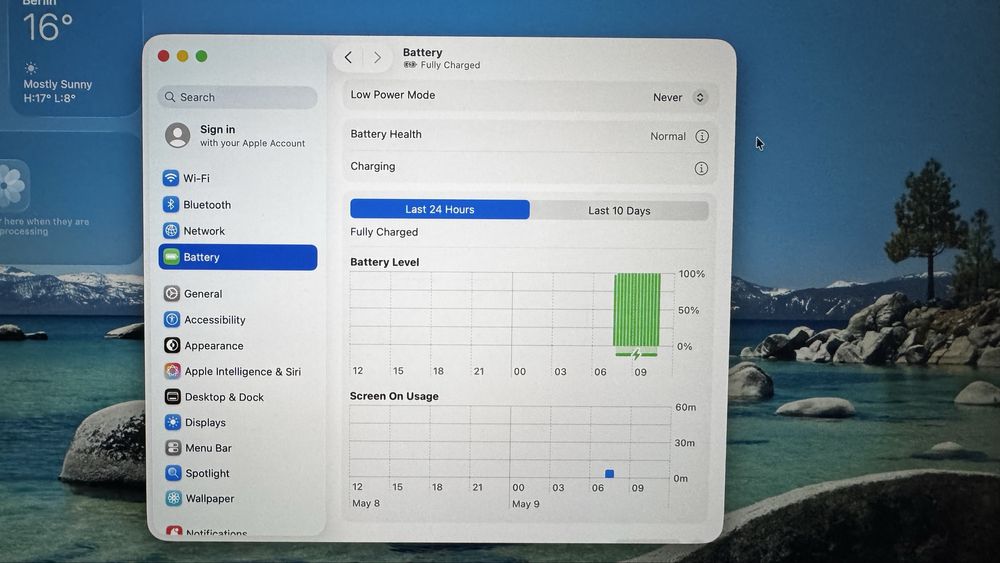1000x563 pixels.
Task: Click the Accessibility icon
Action: (172, 319)
